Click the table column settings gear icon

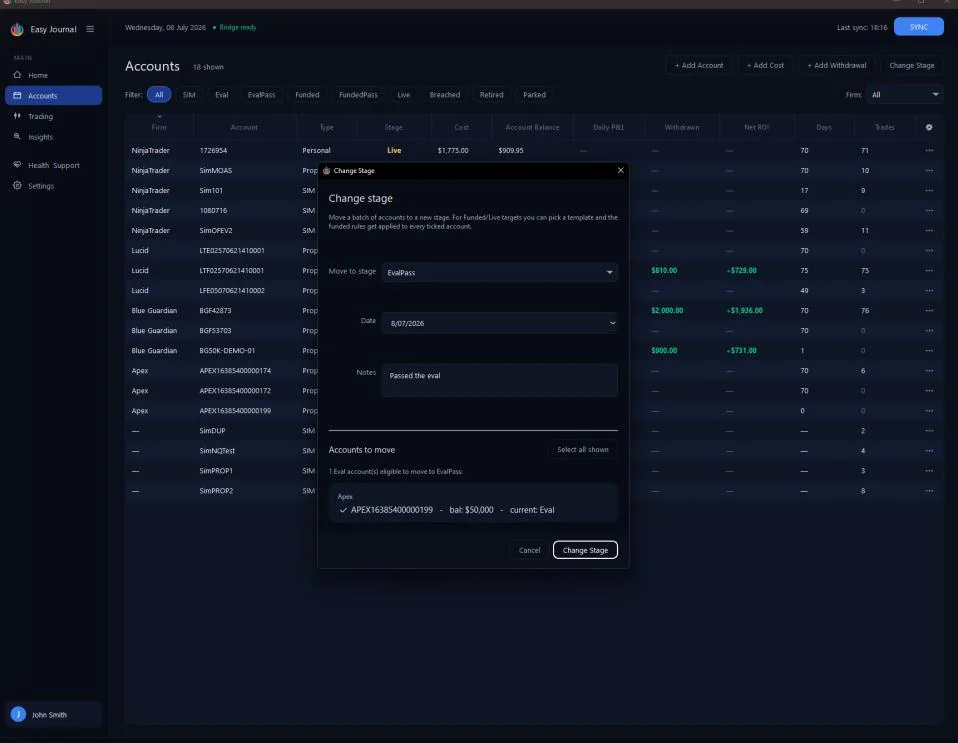(929, 127)
